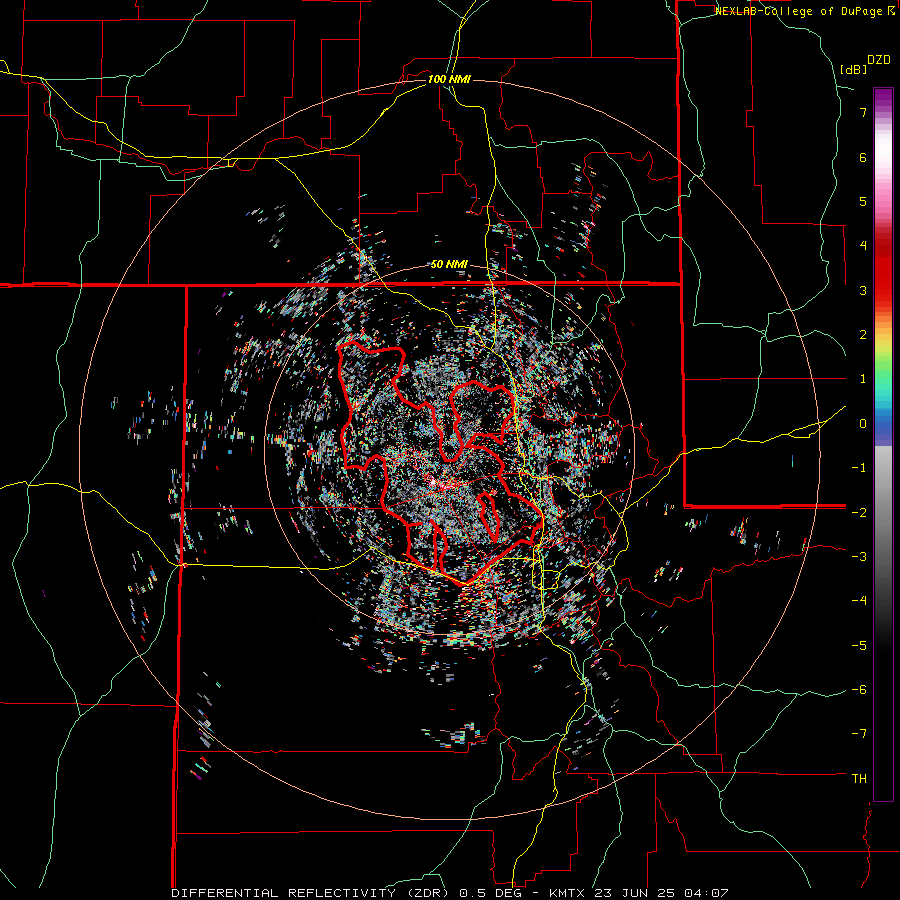Click the "NEXLAB-College of DuPage" credit text
The width and height of the screenshot is (900, 900).
800,11
